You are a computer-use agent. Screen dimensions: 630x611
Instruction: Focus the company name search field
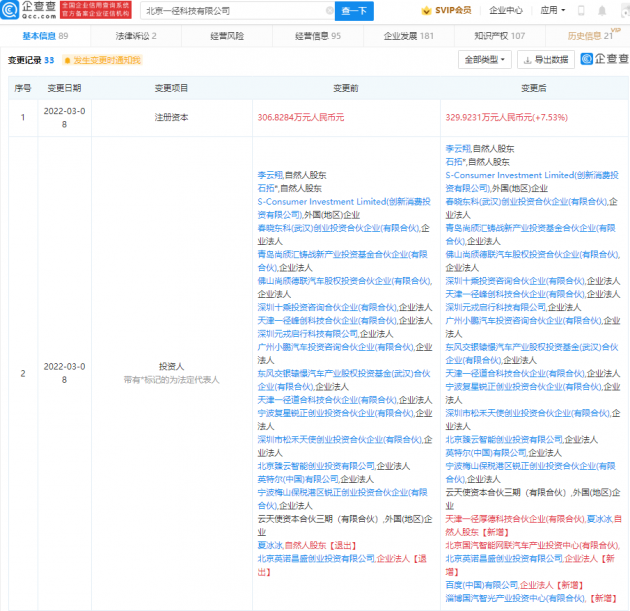click(230, 11)
